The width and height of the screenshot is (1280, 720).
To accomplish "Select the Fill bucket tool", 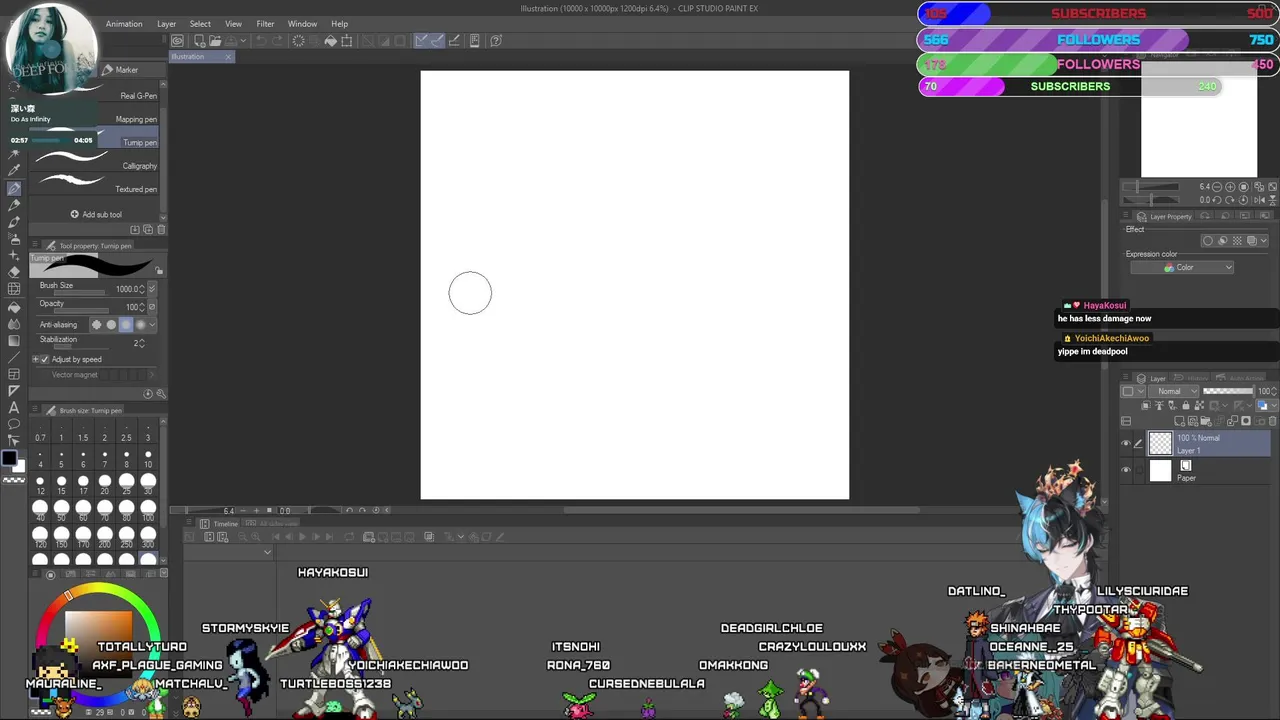I will coord(14,307).
